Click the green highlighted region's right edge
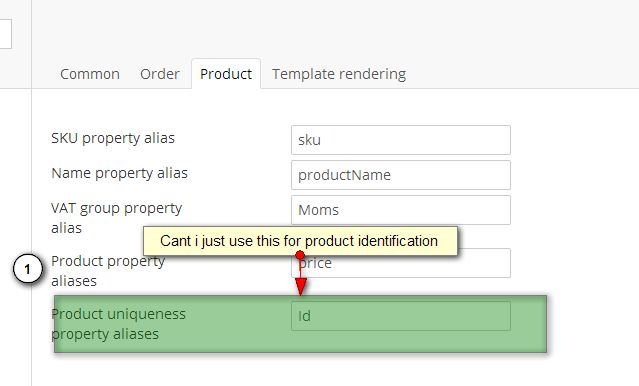Image resolution: width=639 pixels, height=386 pixels. coord(546,324)
